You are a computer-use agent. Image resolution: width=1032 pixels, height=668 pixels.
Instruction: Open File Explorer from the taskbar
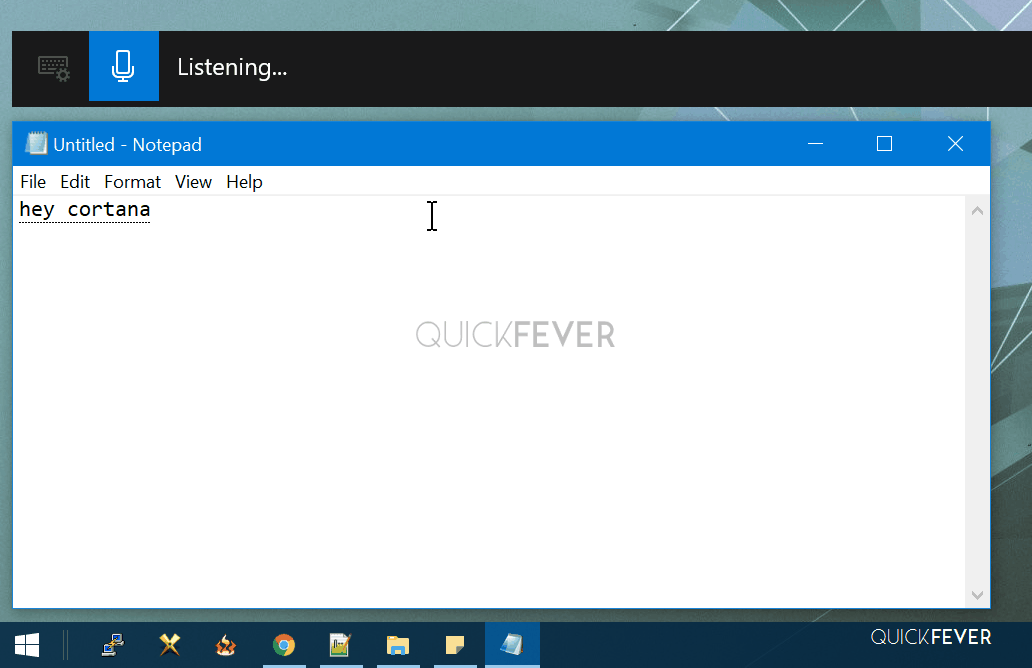(x=398, y=645)
